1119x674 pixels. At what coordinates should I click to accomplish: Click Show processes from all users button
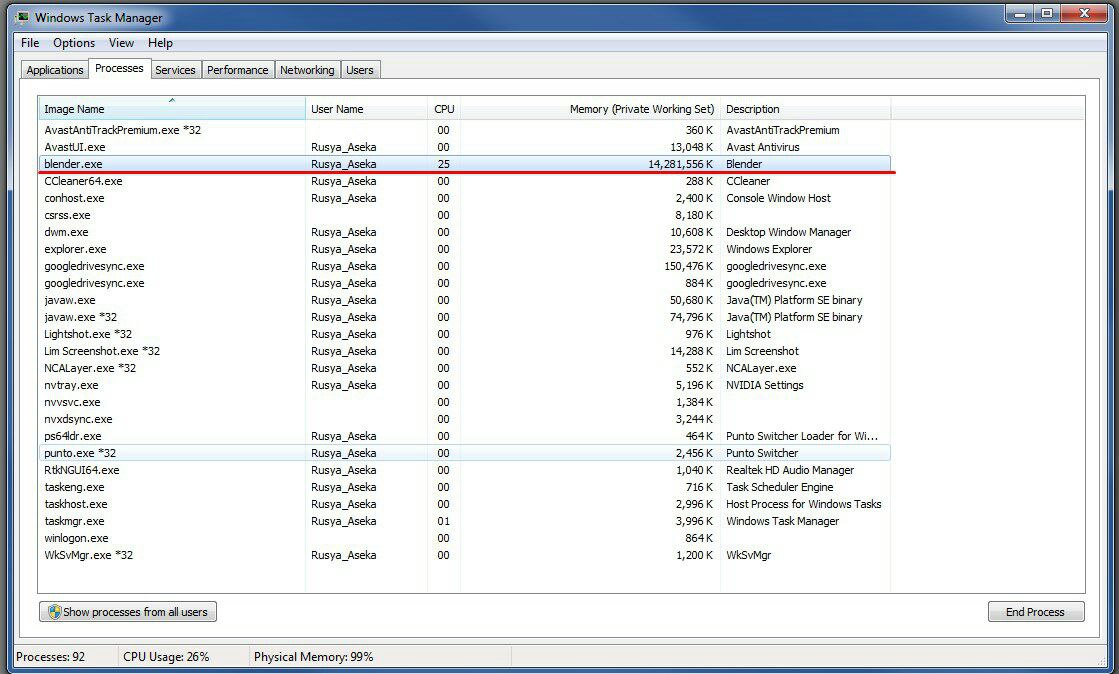point(128,612)
